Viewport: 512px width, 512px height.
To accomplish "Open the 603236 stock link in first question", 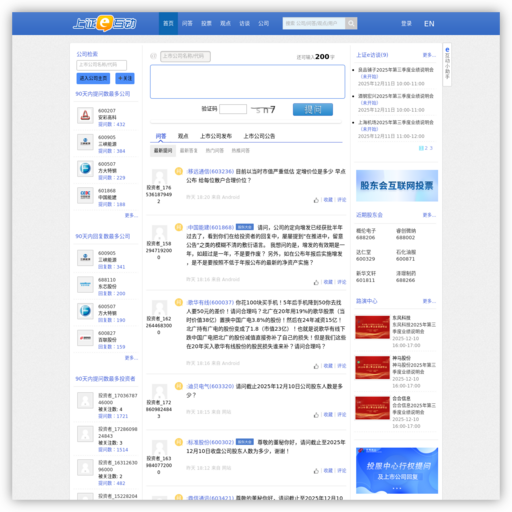I will 210,172.
